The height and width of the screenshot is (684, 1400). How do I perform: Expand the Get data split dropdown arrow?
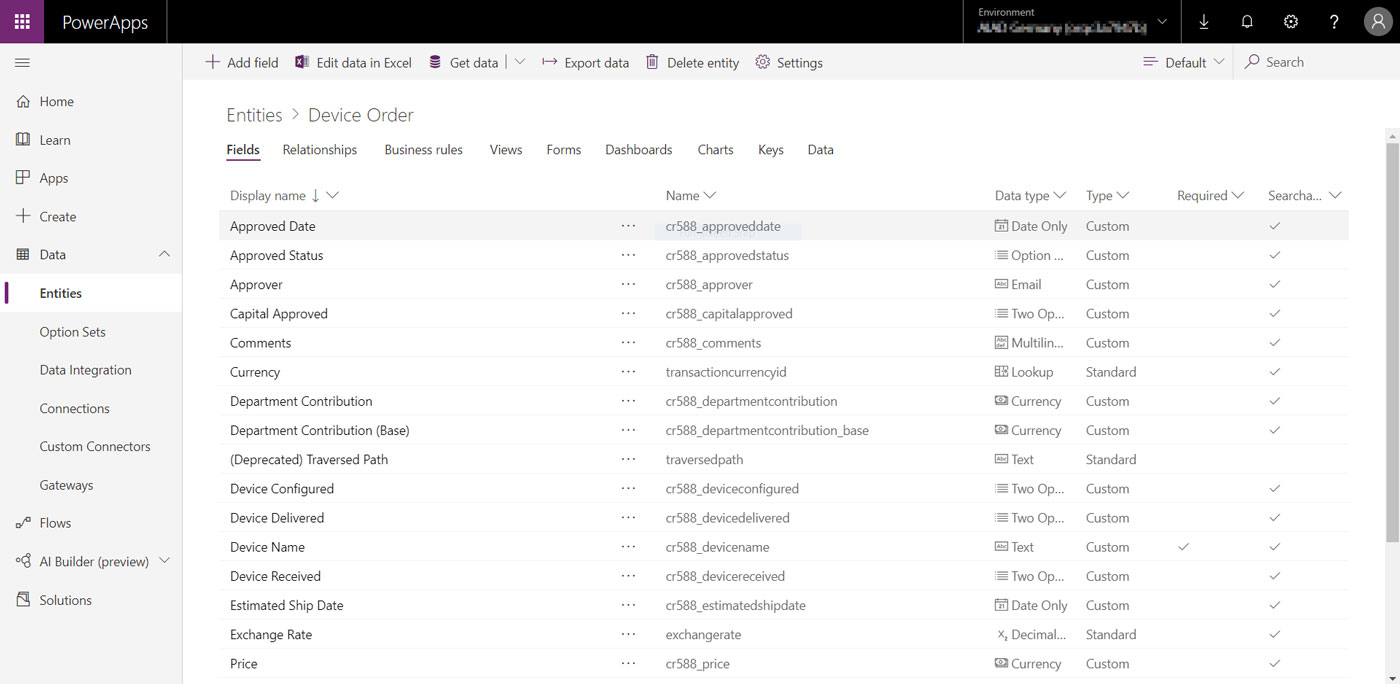519,62
